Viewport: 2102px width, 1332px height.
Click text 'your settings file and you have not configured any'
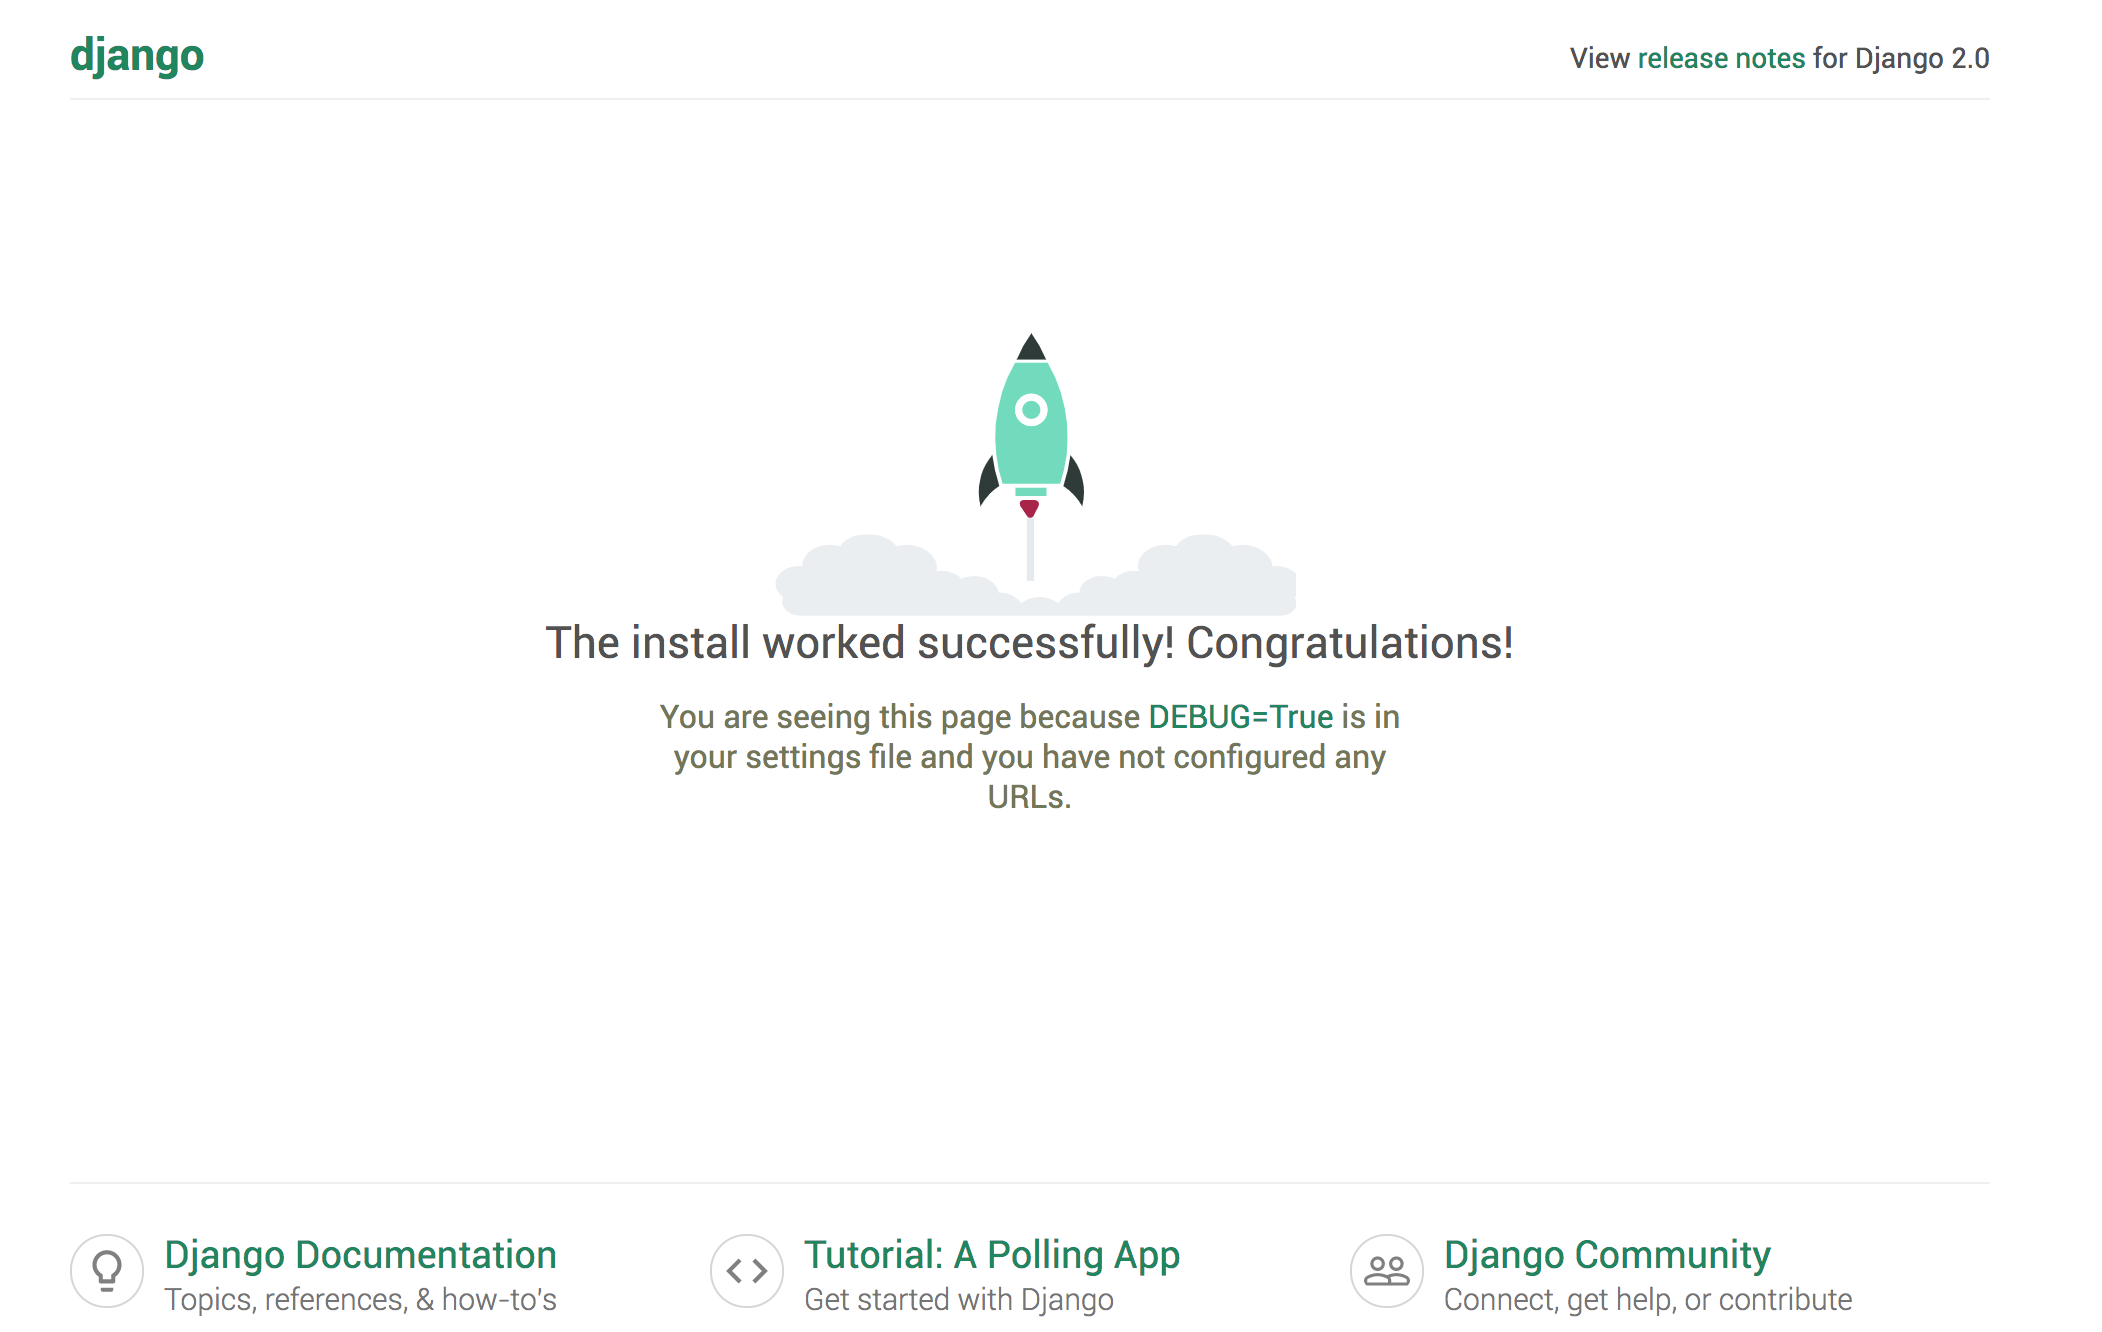(1030, 757)
